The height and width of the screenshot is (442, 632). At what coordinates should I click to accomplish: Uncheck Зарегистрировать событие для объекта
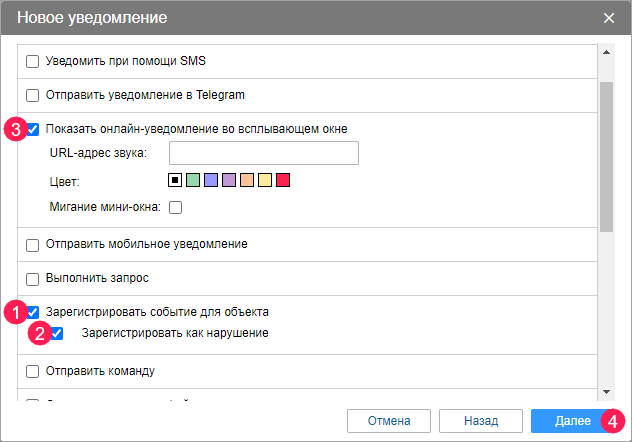point(33,312)
